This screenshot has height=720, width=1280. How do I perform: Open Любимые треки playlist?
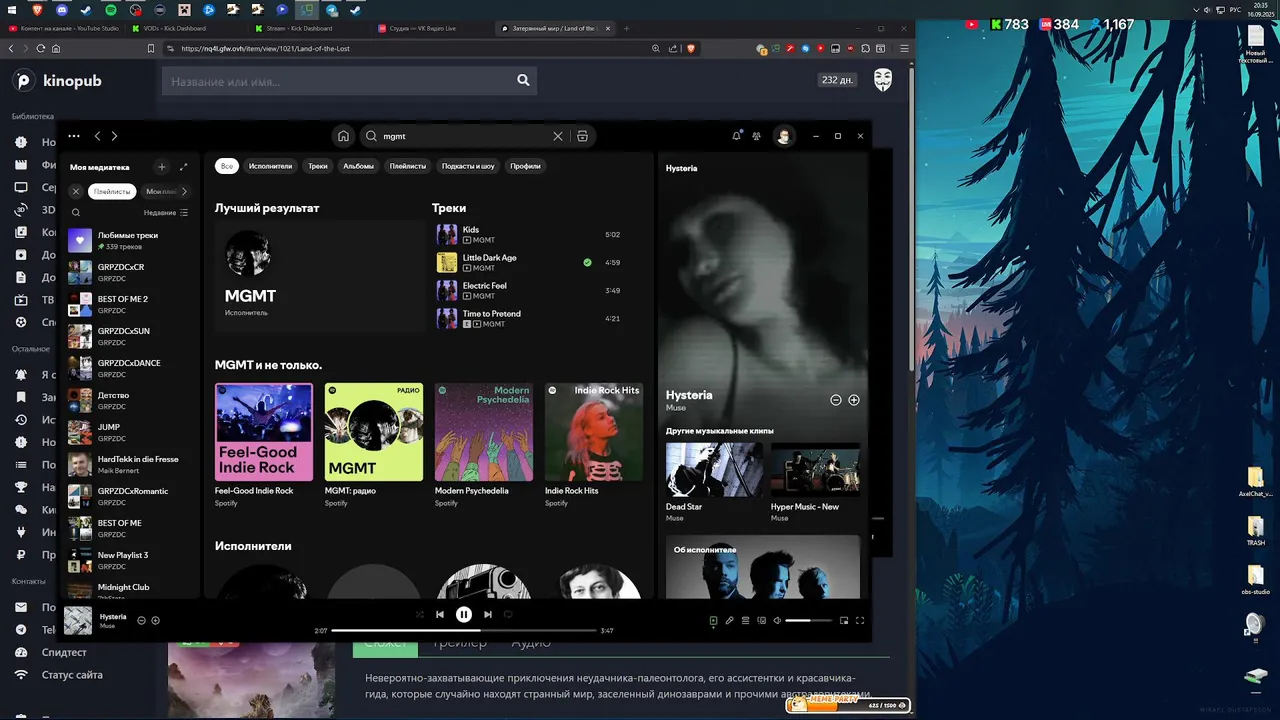coord(128,240)
